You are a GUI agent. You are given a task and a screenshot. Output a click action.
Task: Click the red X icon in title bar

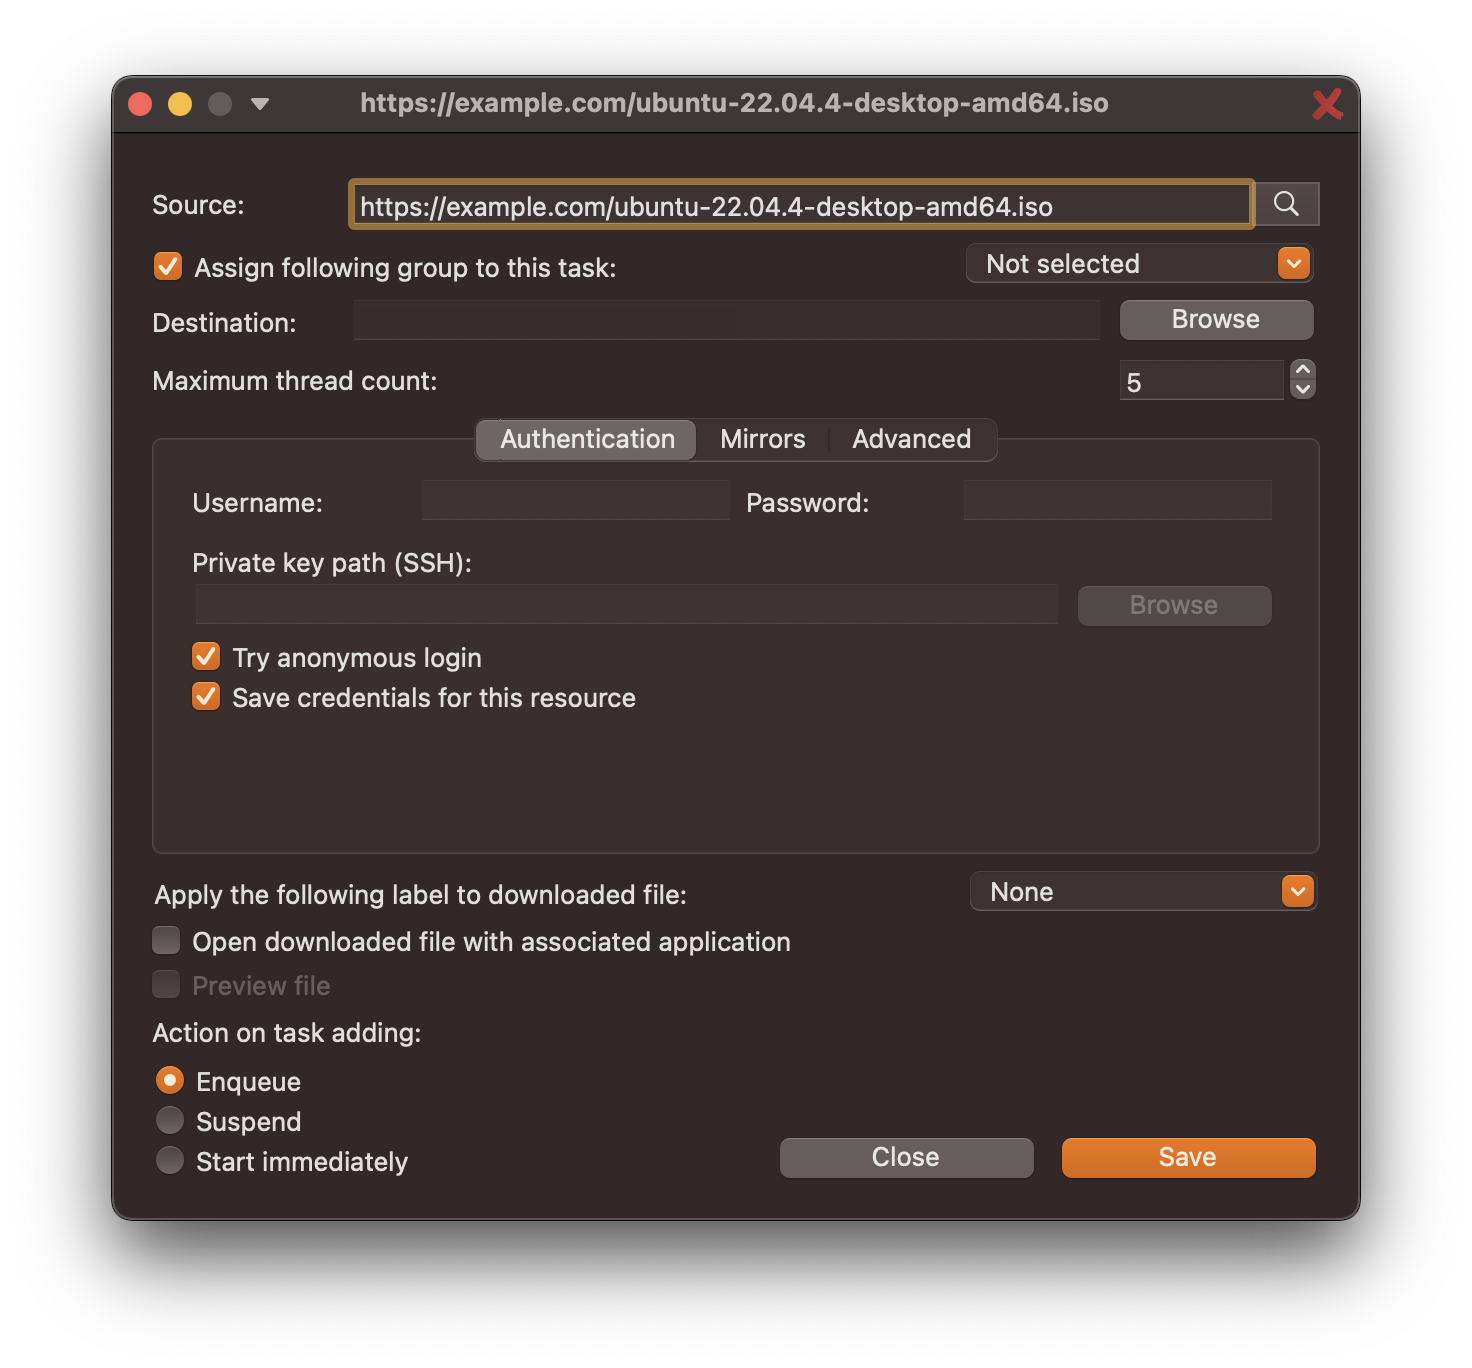pos(1327,104)
